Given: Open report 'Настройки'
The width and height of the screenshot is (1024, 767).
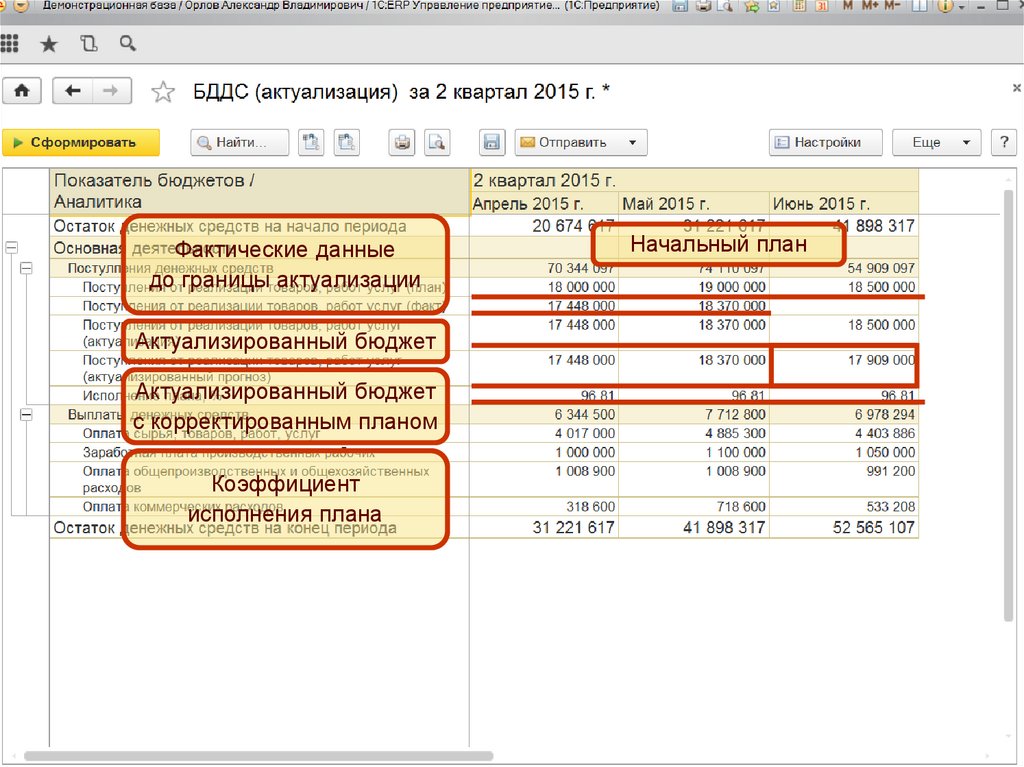Looking at the screenshot, I should pyautogui.click(x=826, y=142).
